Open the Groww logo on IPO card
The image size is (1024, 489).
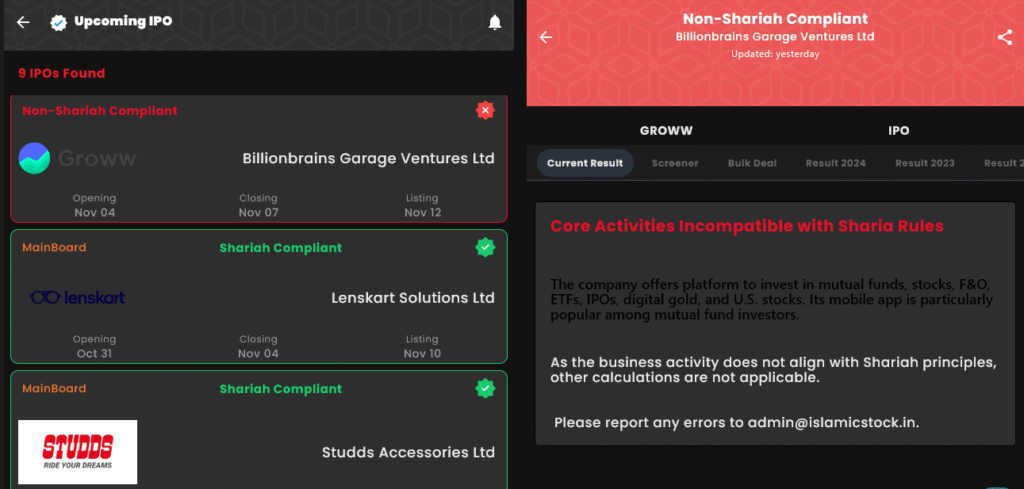pyautogui.click(x=77, y=158)
